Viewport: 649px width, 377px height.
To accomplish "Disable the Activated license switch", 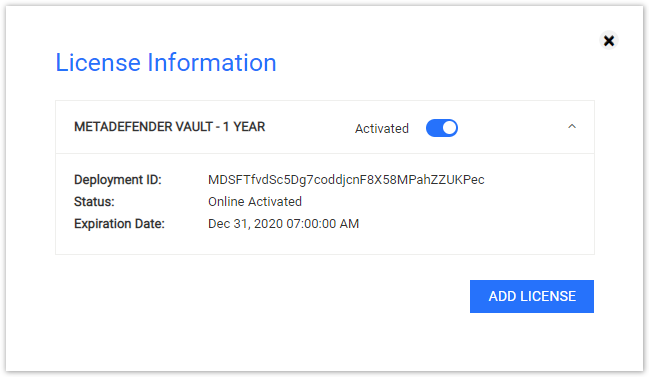I will click(442, 128).
